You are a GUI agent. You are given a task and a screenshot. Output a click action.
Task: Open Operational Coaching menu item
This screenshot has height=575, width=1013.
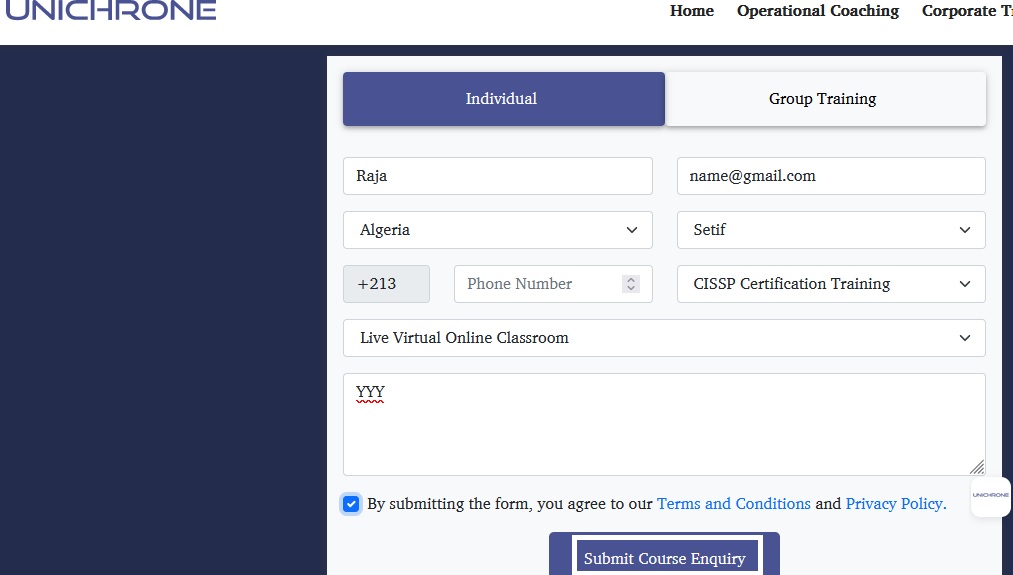818,11
